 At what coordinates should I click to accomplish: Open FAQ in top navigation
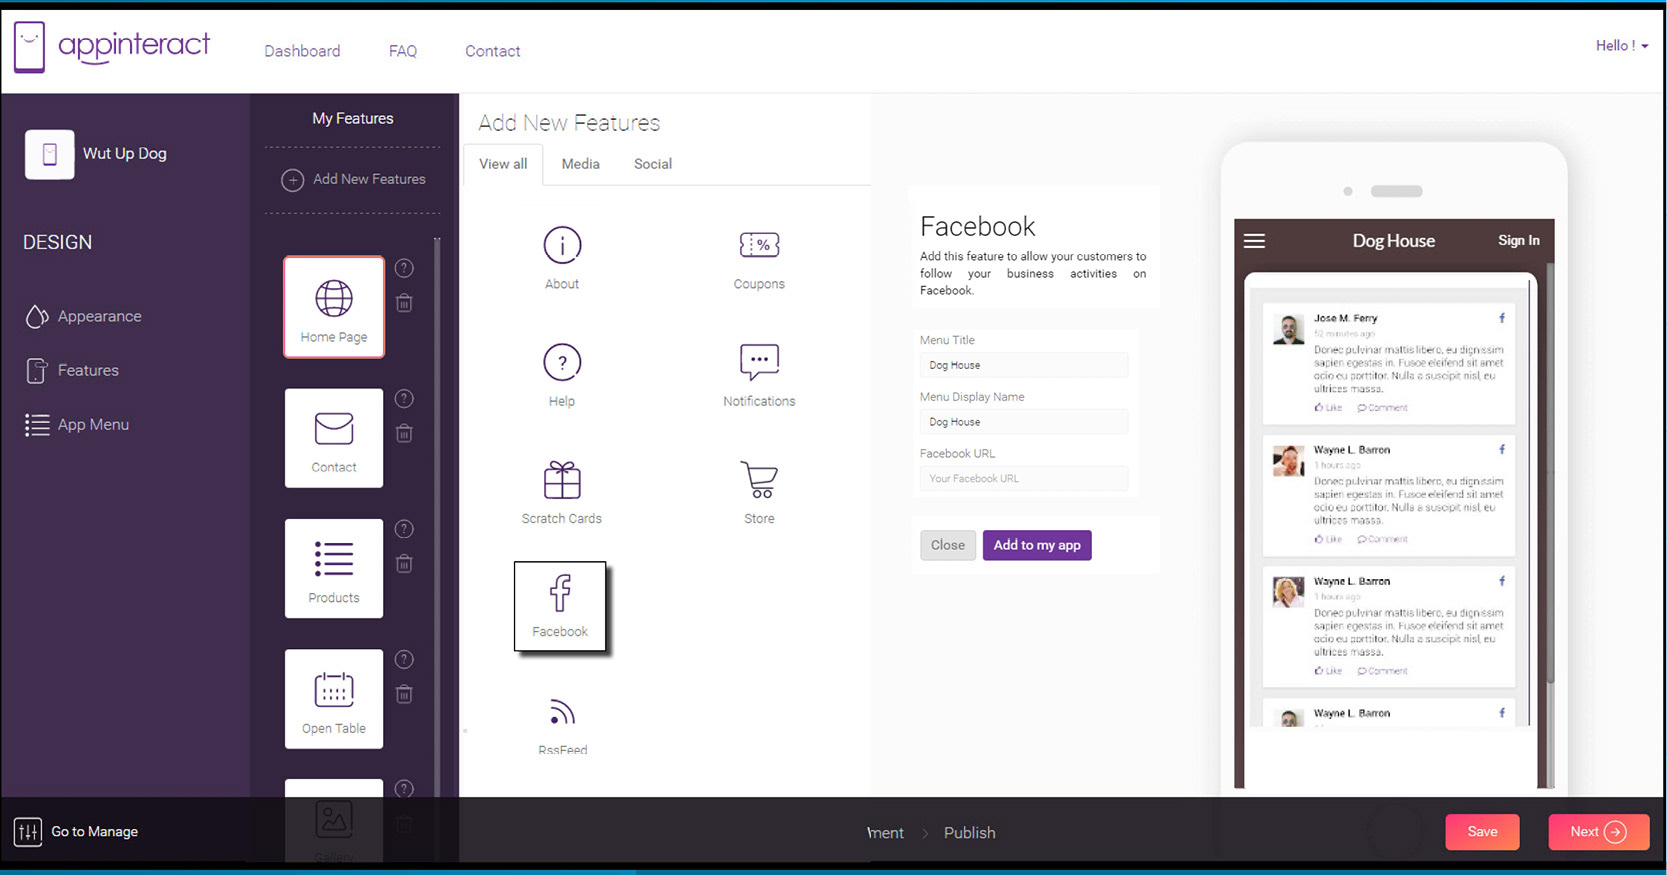[403, 51]
